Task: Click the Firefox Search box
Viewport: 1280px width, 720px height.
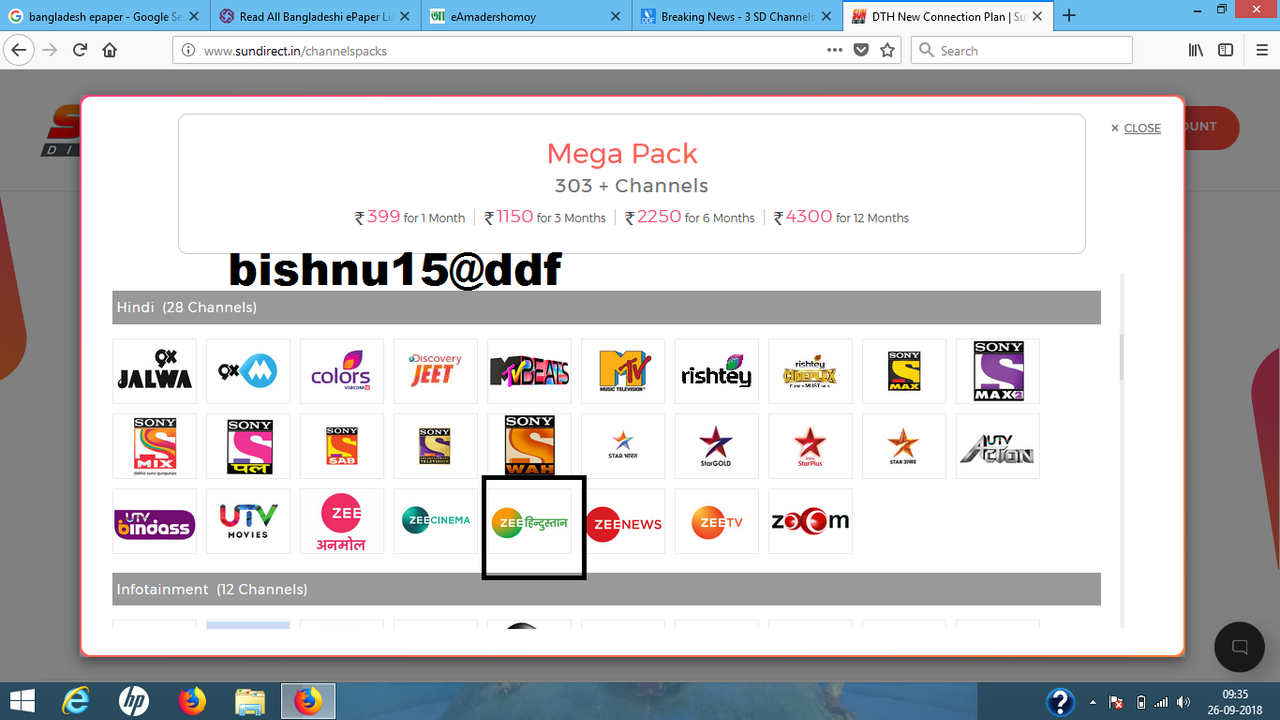Action: click(x=1021, y=50)
